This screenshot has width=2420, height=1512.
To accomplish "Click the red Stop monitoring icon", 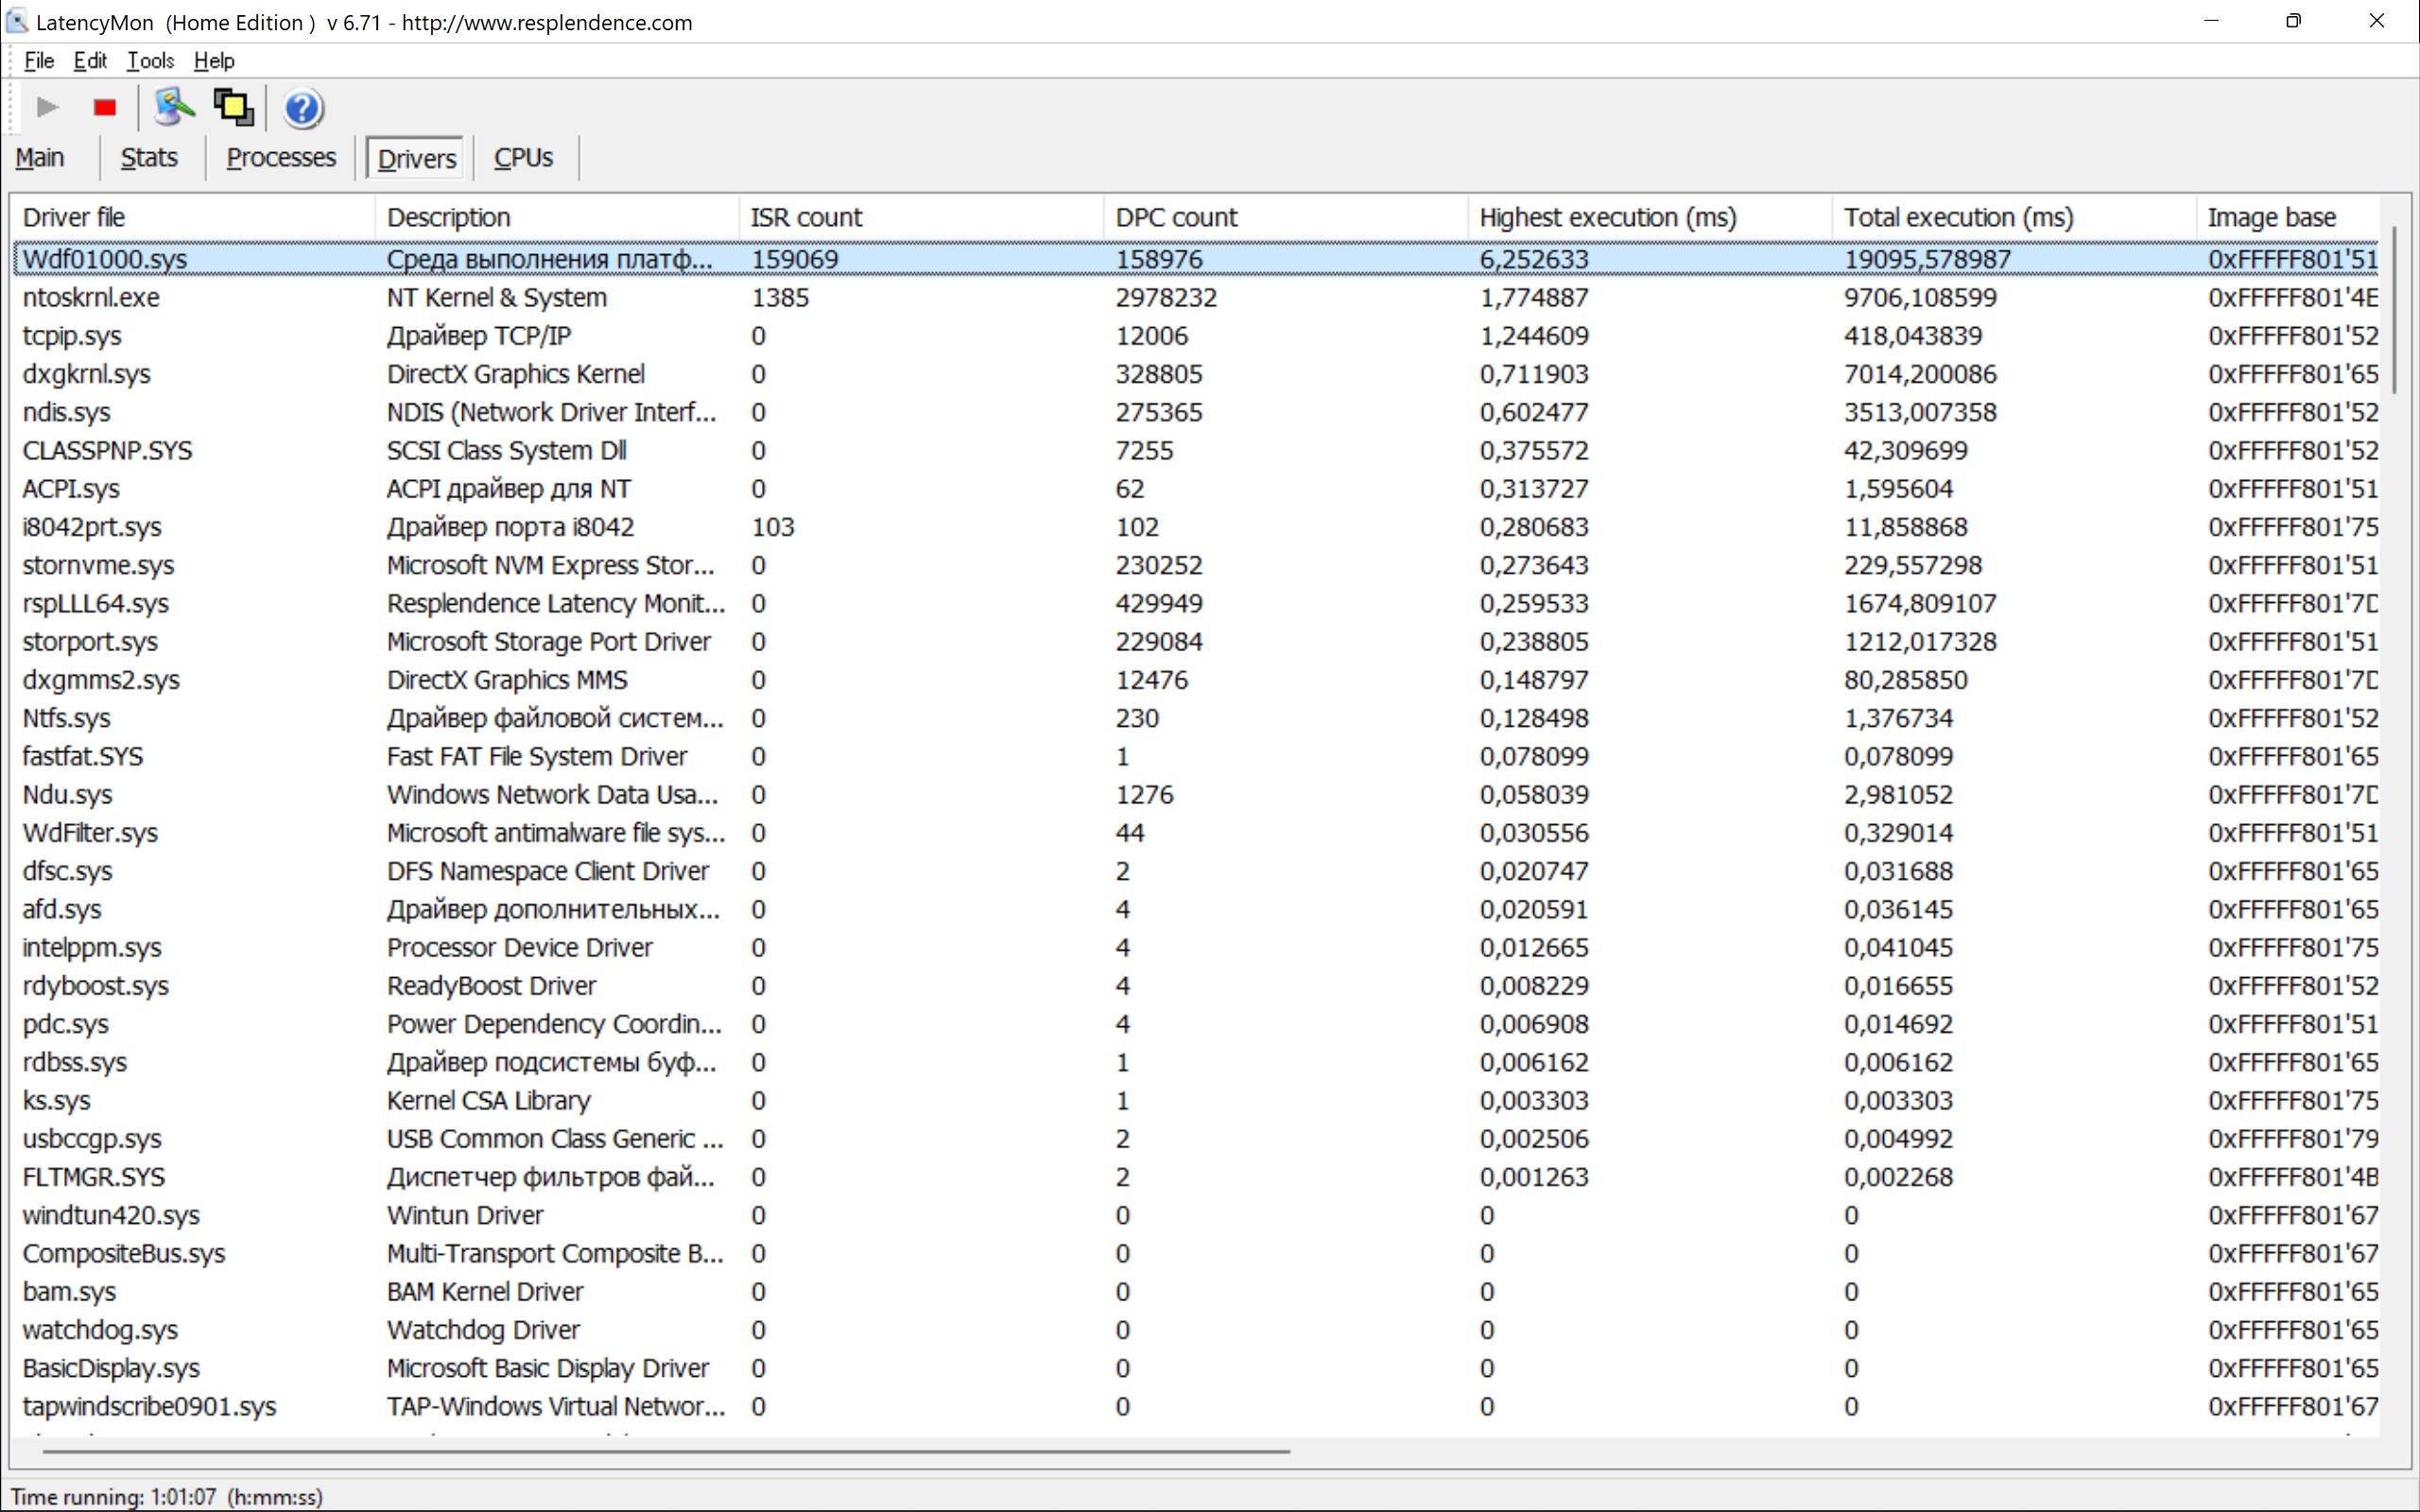I will click(x=105, y=107).
